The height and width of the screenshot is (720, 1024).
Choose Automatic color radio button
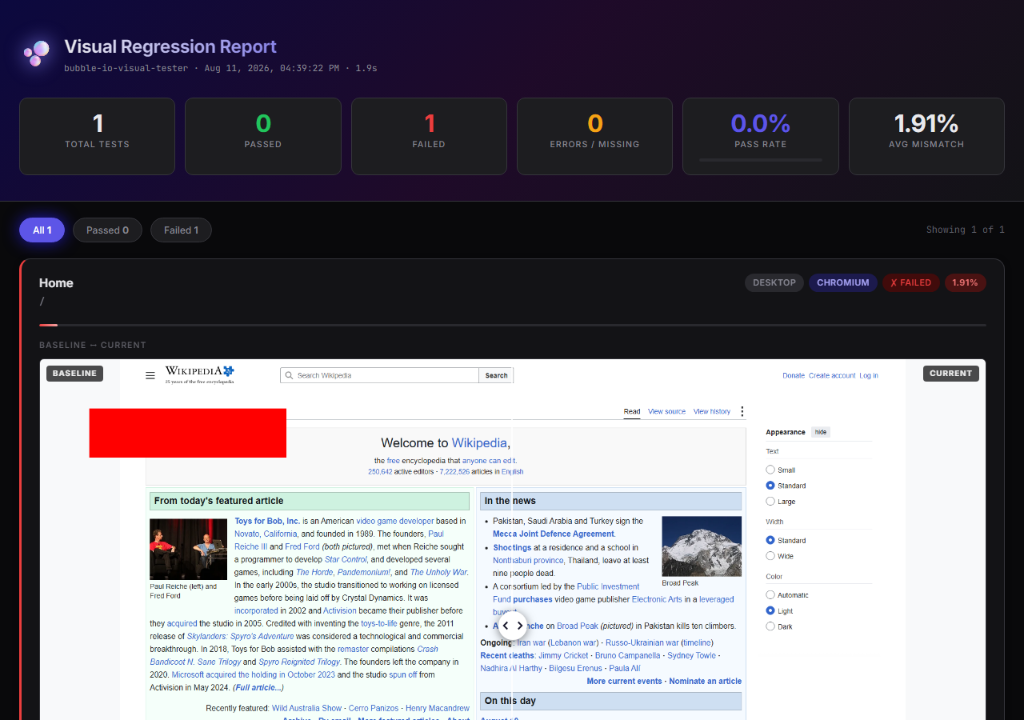tap(770, 595)
